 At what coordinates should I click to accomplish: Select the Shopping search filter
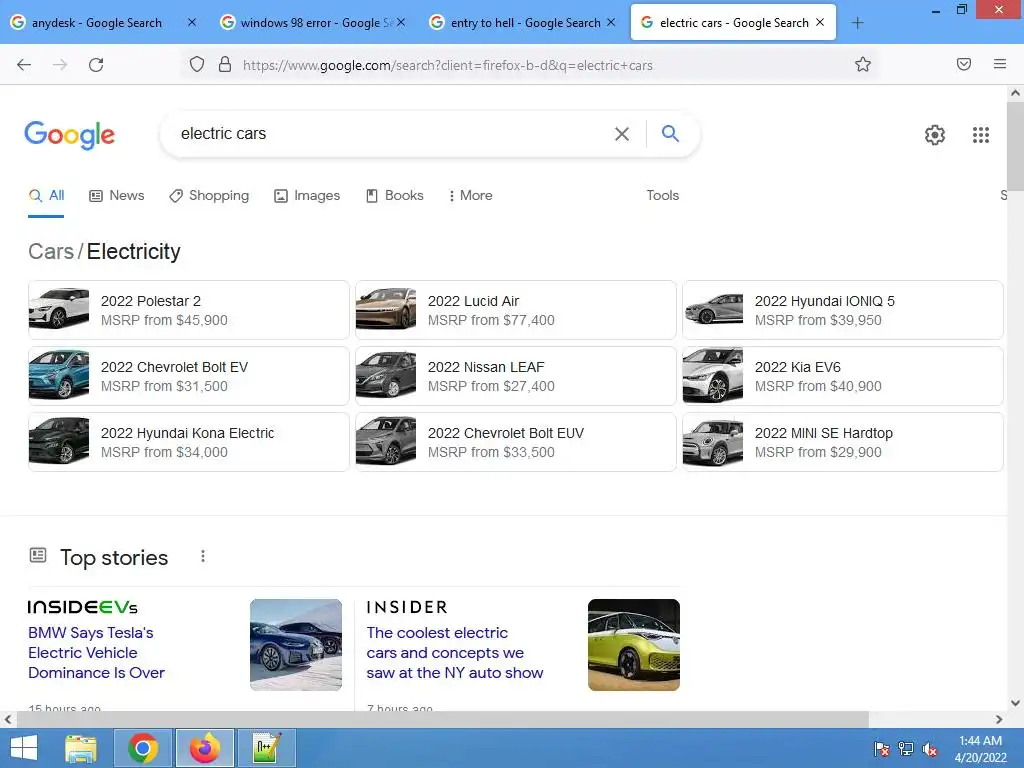click(209, 195)
